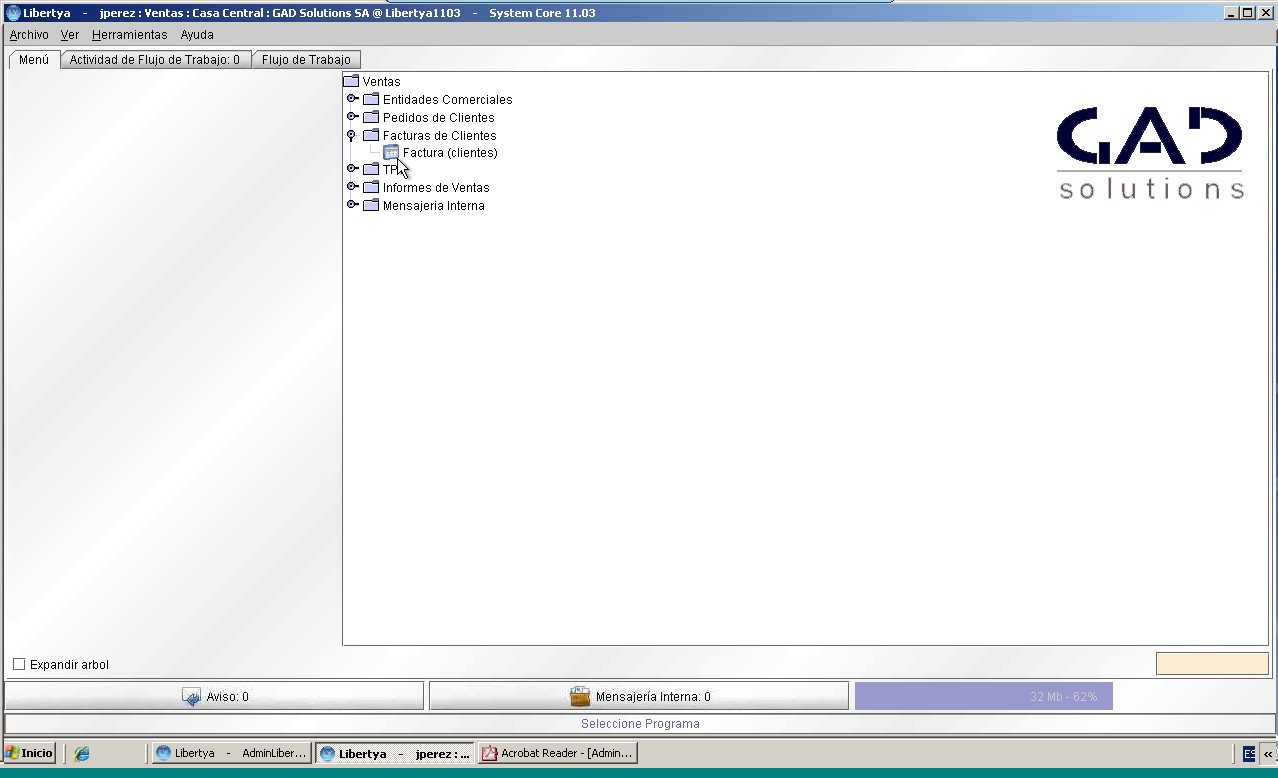
Task: Click the Libertya title bar app icon
Action: coord(13,13)
